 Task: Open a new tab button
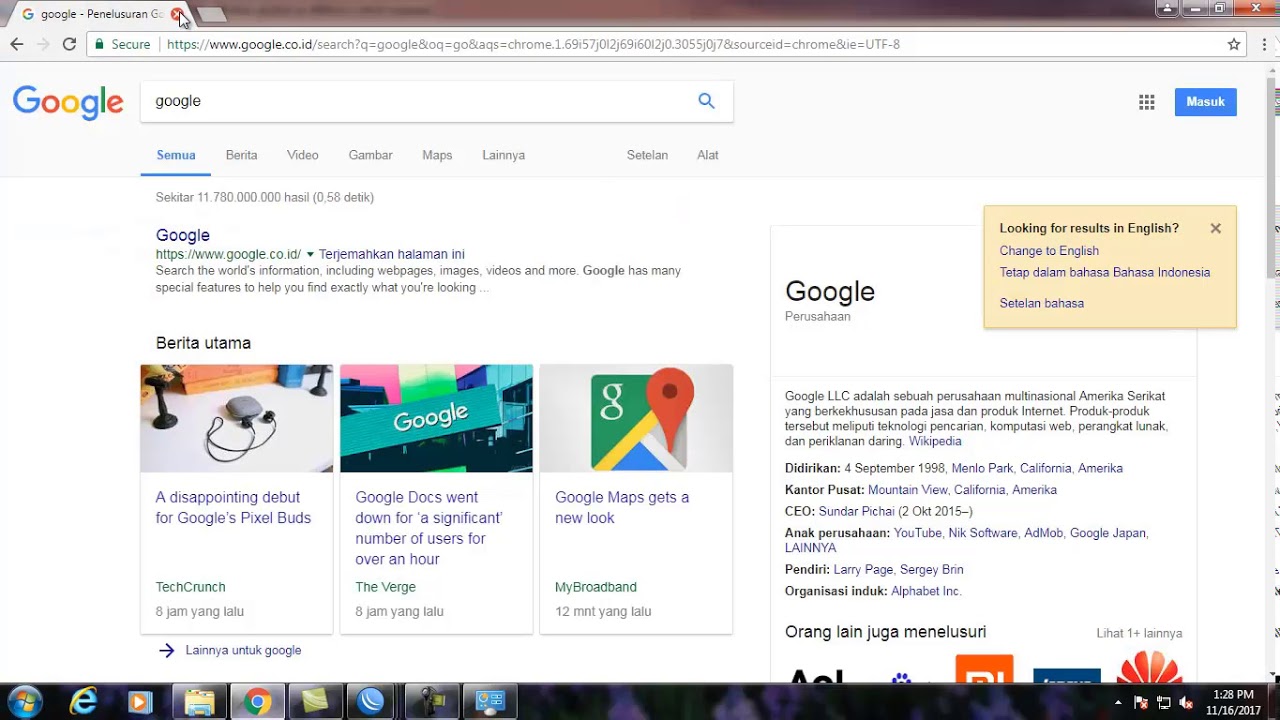tap(212, 14)
